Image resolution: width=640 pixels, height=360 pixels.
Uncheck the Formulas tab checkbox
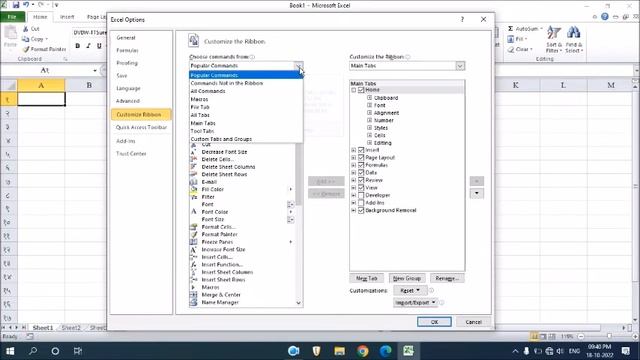coord(361,165)
